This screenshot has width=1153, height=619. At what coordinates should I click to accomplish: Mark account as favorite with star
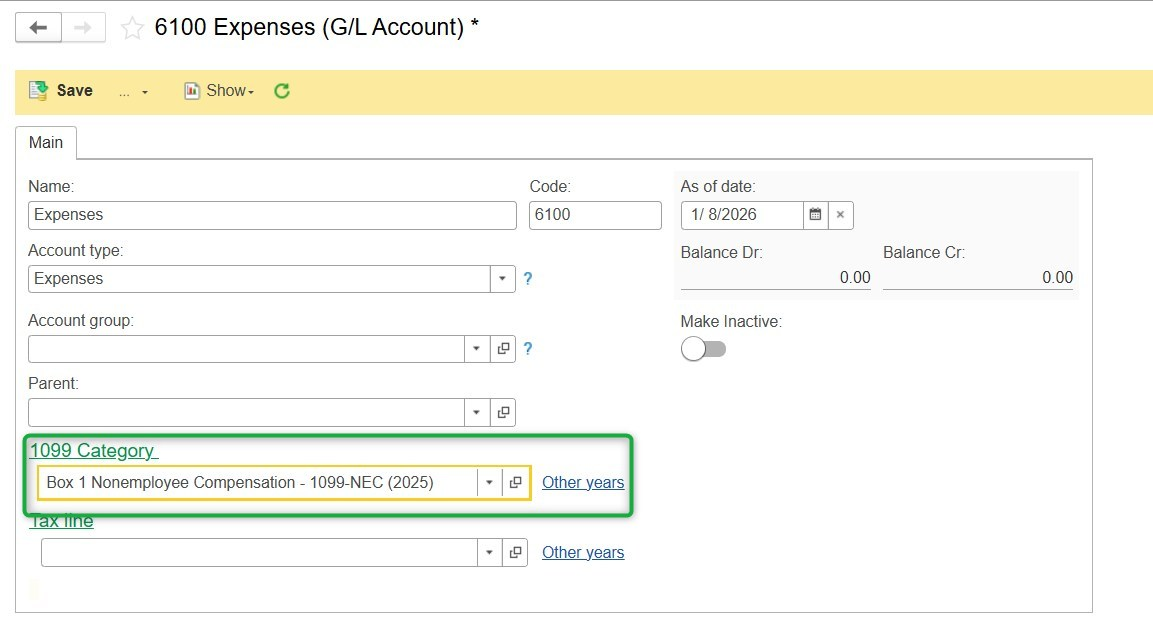coord(131,28)
